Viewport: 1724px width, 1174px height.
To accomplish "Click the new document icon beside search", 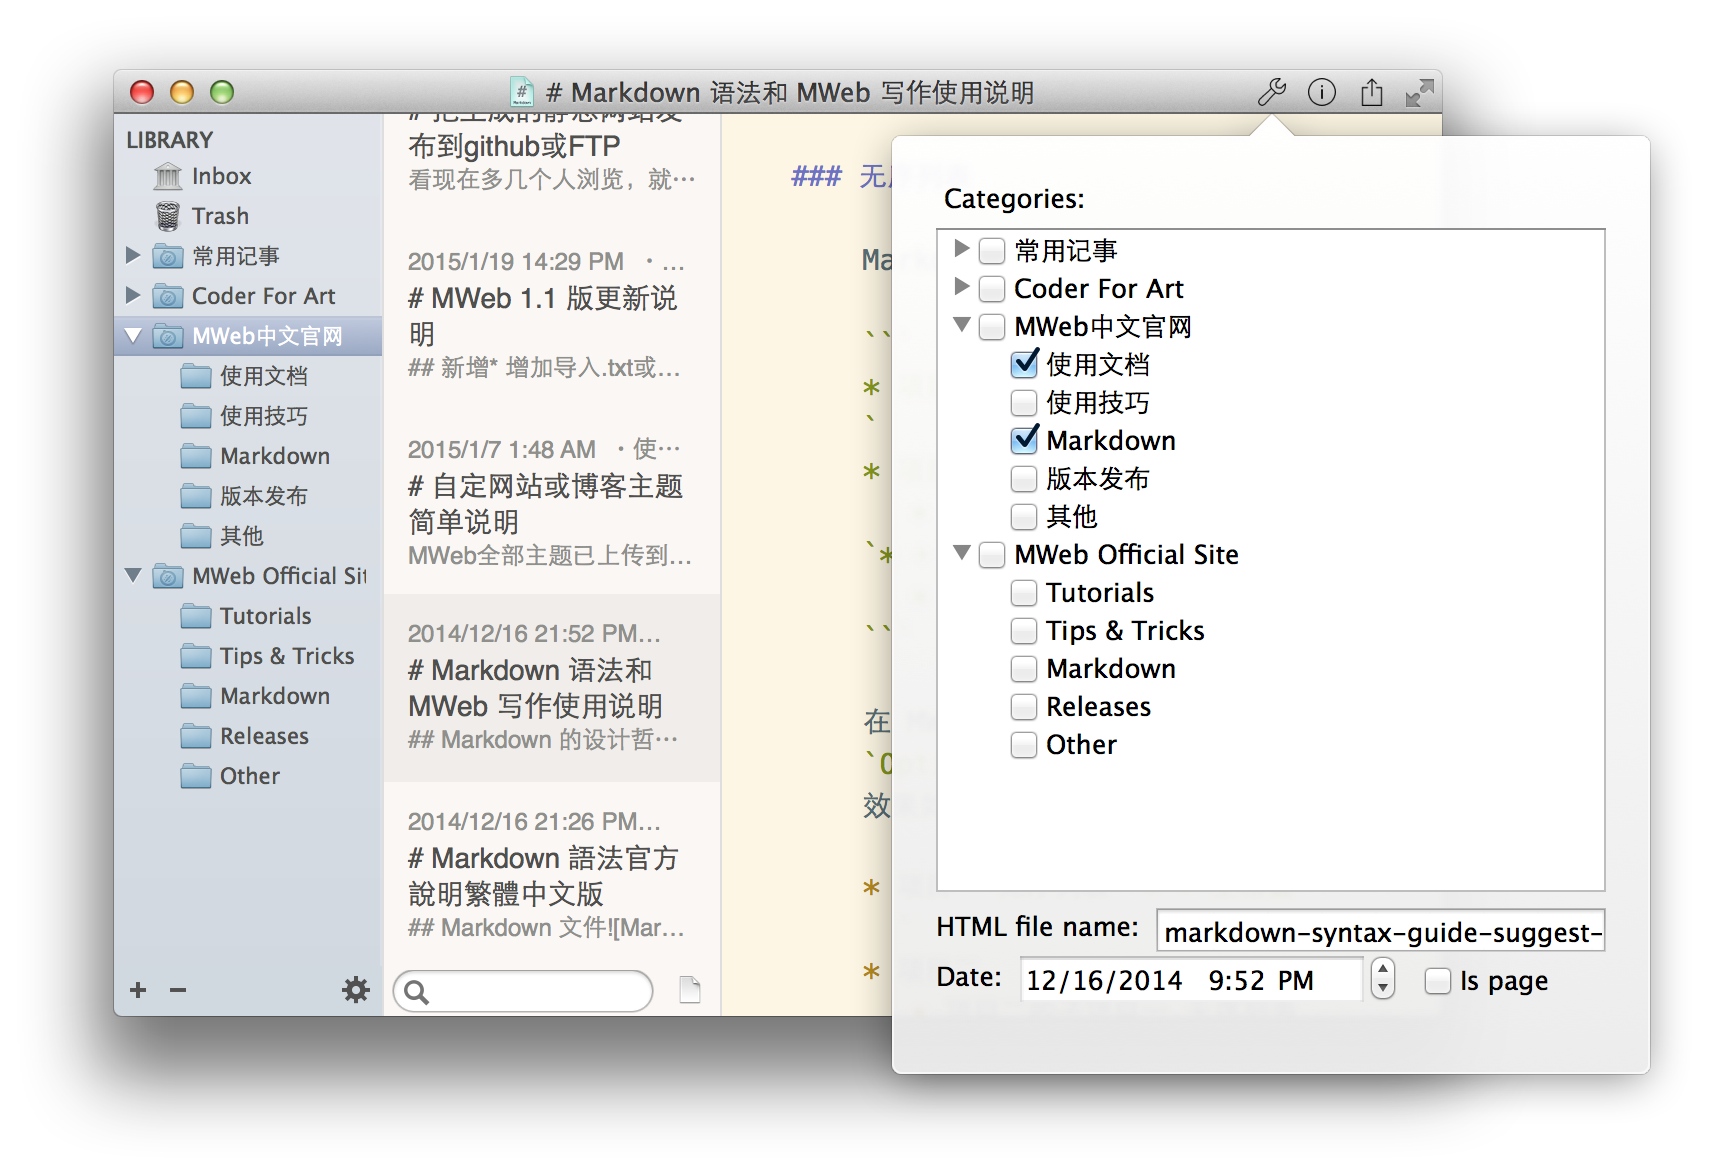I will pyautogui.click(x=689, y=990).
